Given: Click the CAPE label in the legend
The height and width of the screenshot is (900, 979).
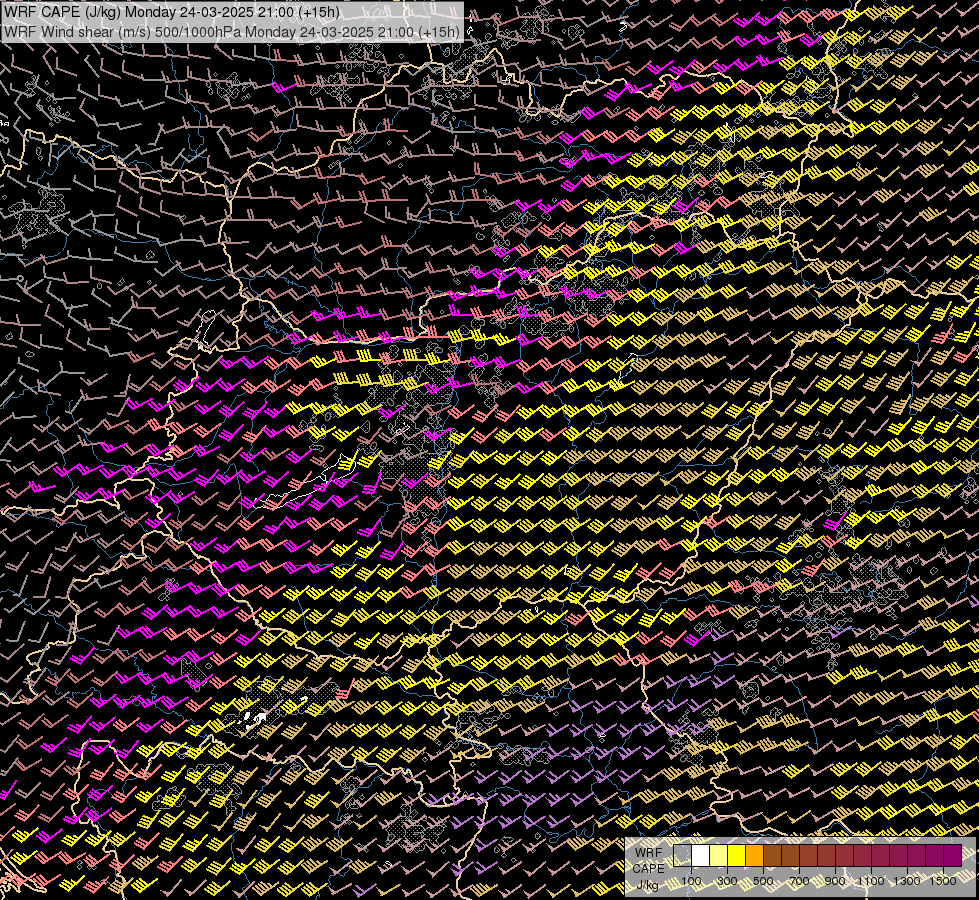Looking at the screenshot, I should 648,868.
